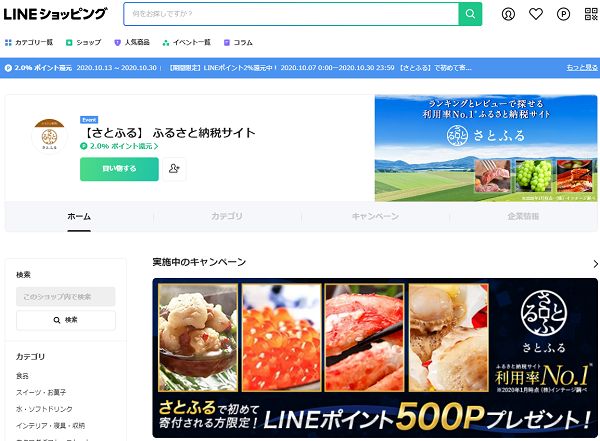Image resolution: width=600 pixels, height=441 pixels.
Task: Open favorites via the heart icon
Action: point(536,14)
